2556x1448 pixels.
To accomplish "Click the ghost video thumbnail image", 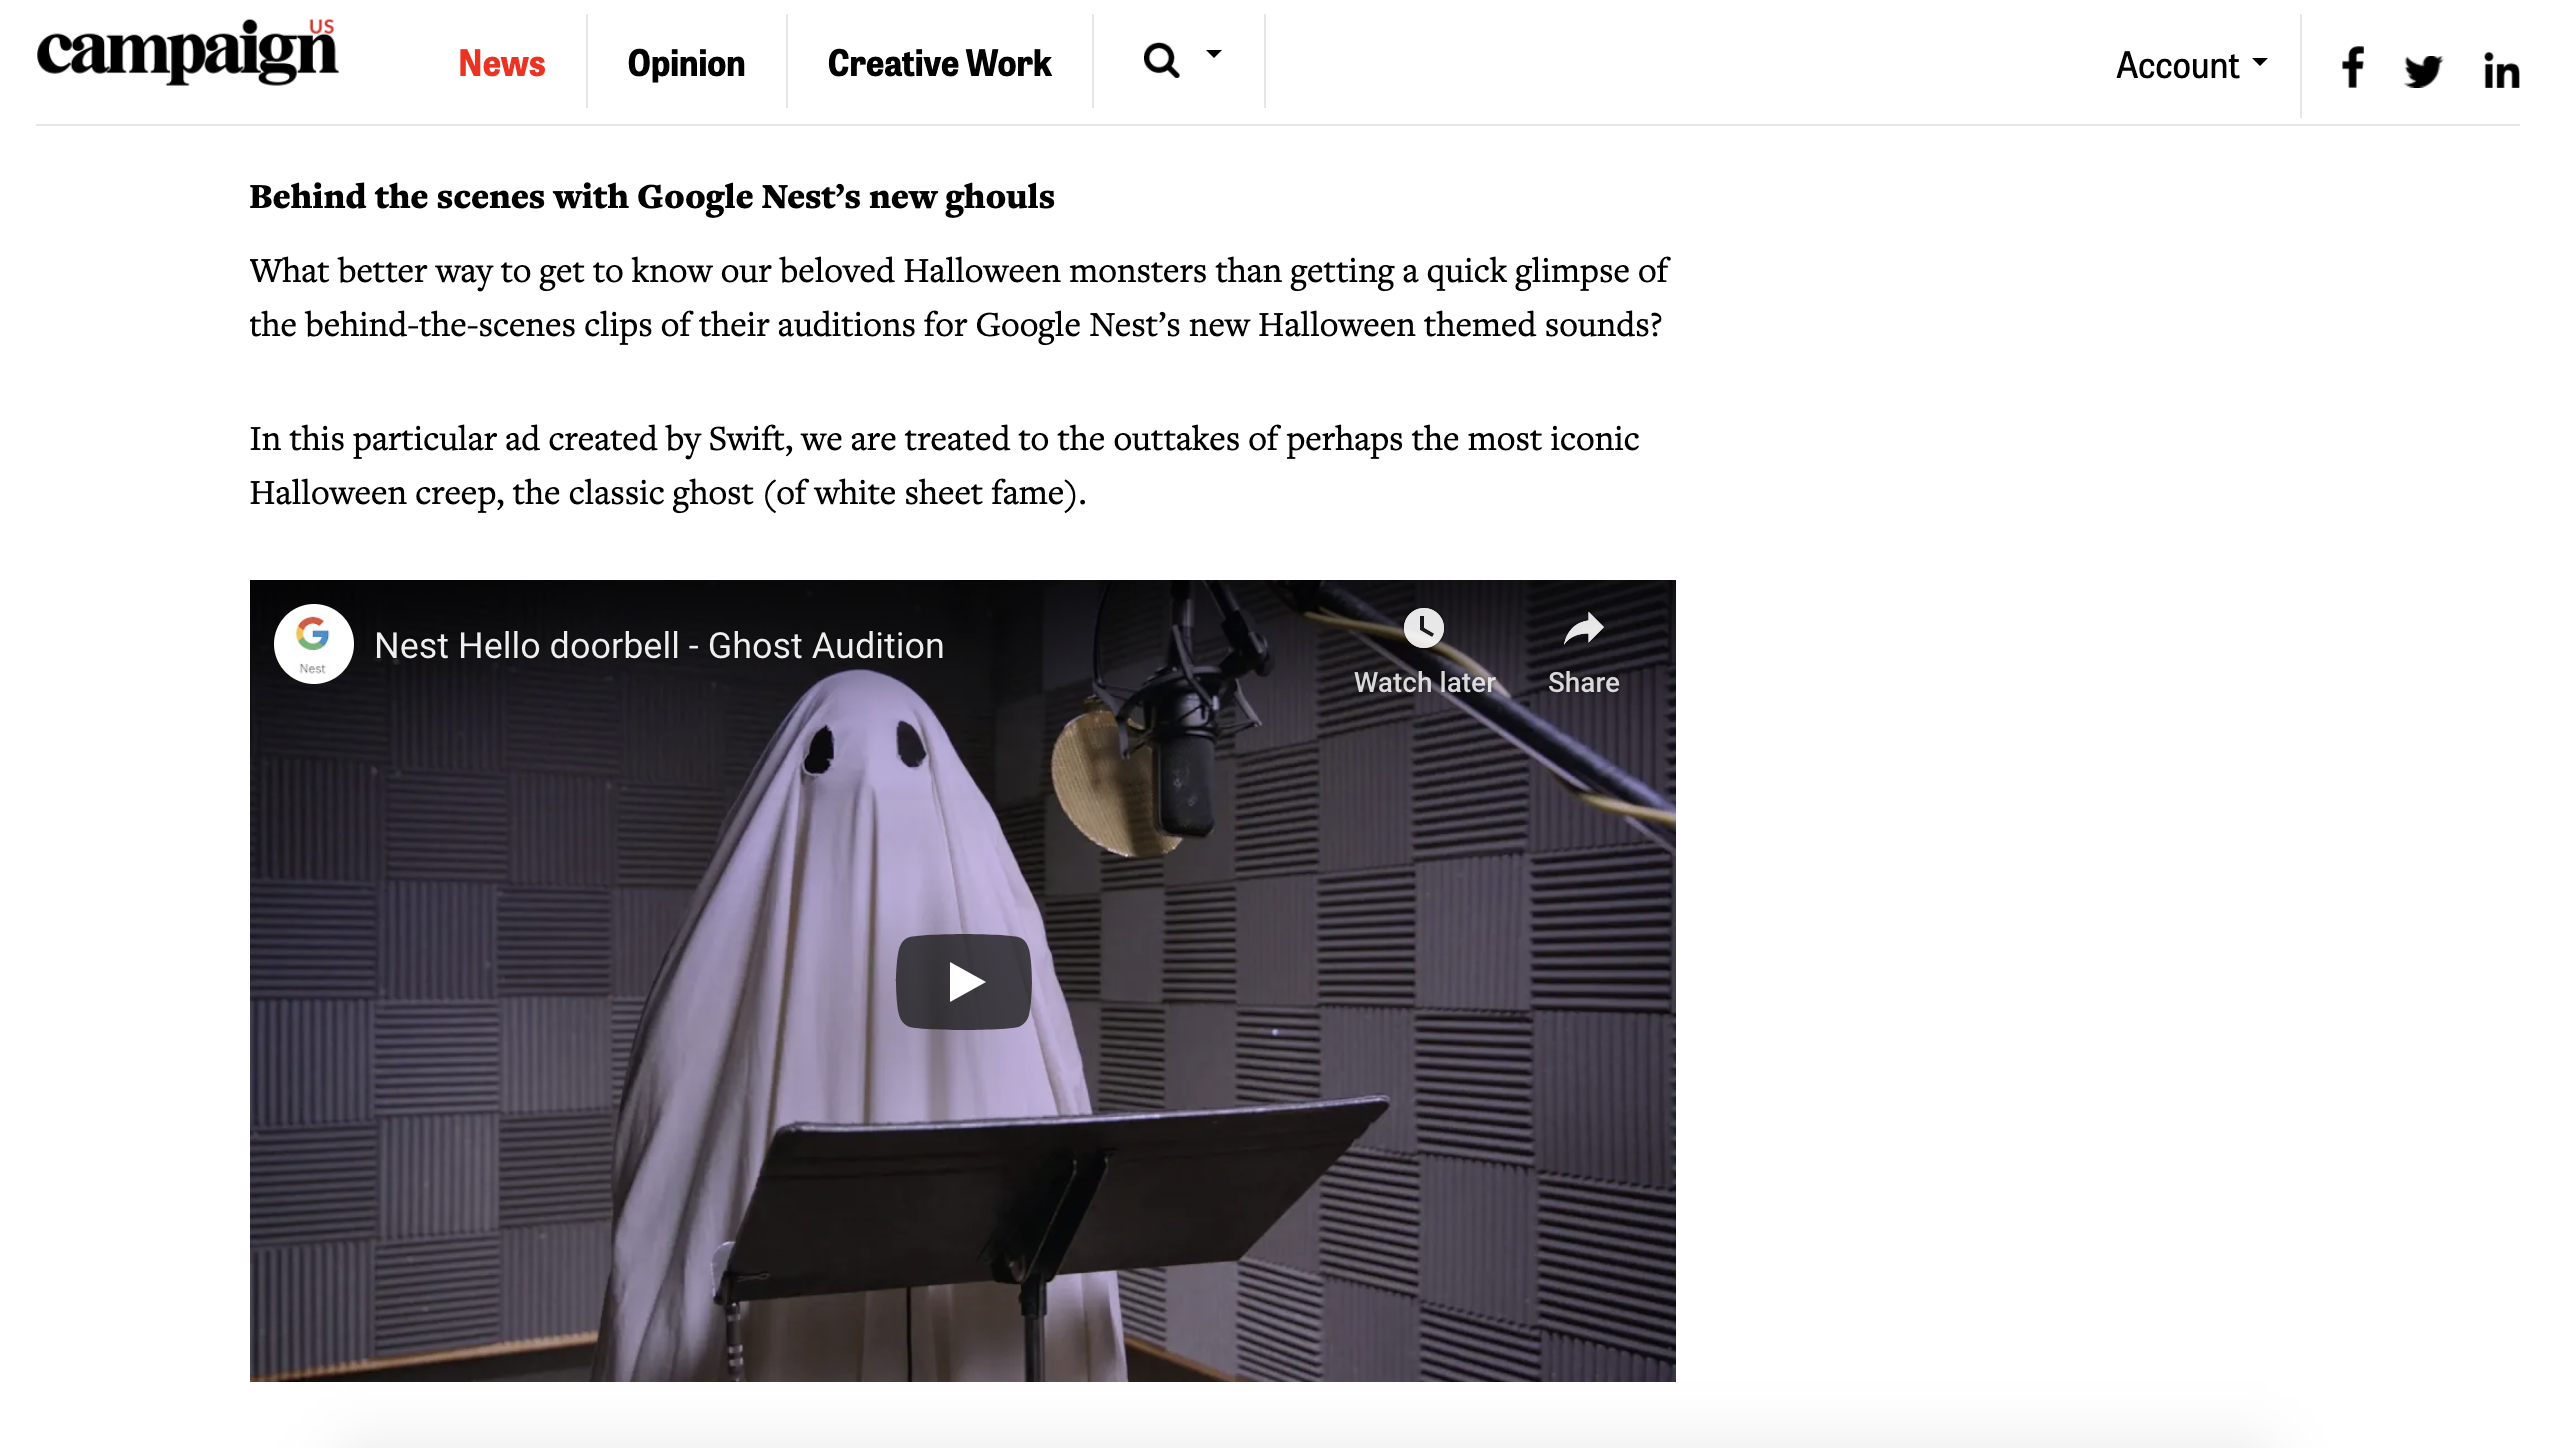I will pyautogui.click(x=962, y=980).
